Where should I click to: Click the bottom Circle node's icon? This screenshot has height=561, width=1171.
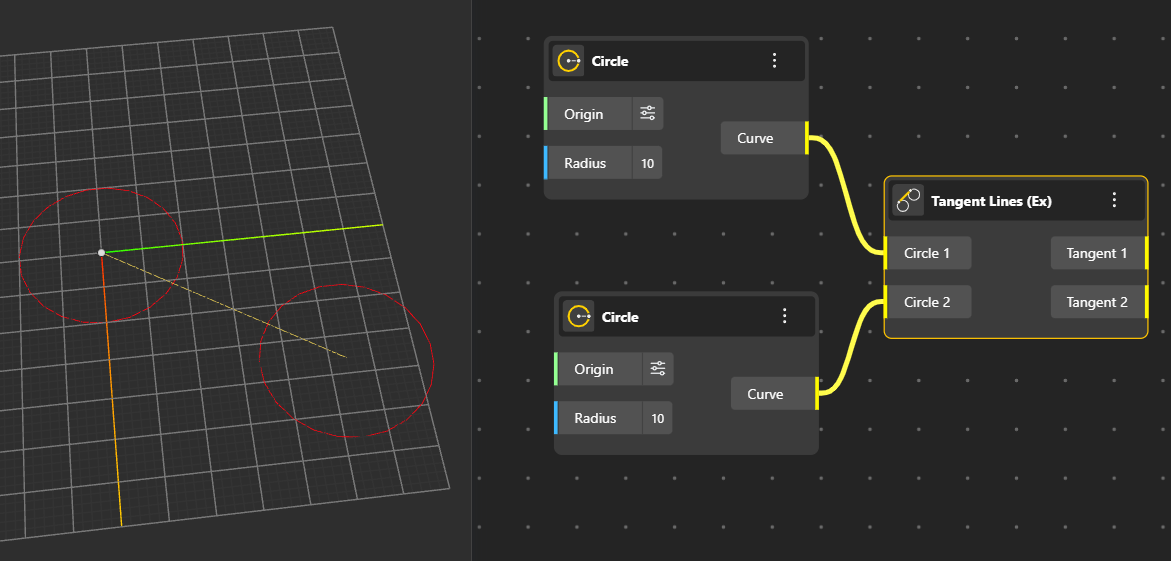(x=580, y=316)
